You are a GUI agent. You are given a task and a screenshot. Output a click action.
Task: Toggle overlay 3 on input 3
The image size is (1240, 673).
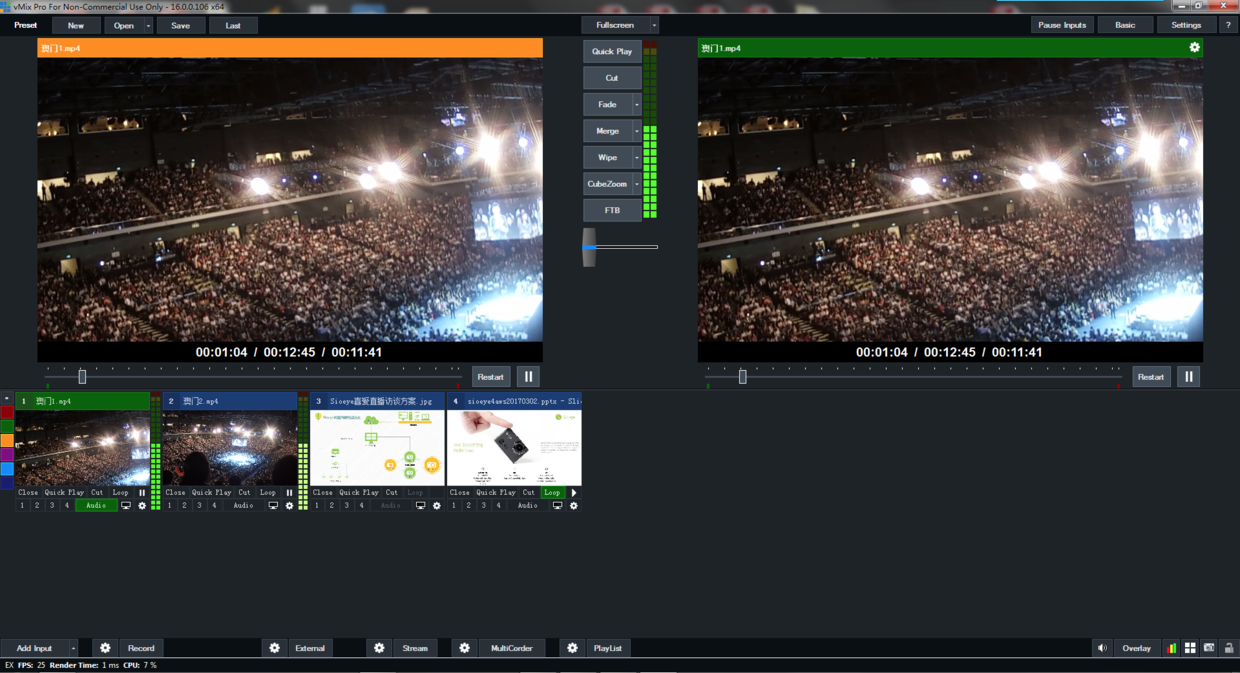coord(346,506)
